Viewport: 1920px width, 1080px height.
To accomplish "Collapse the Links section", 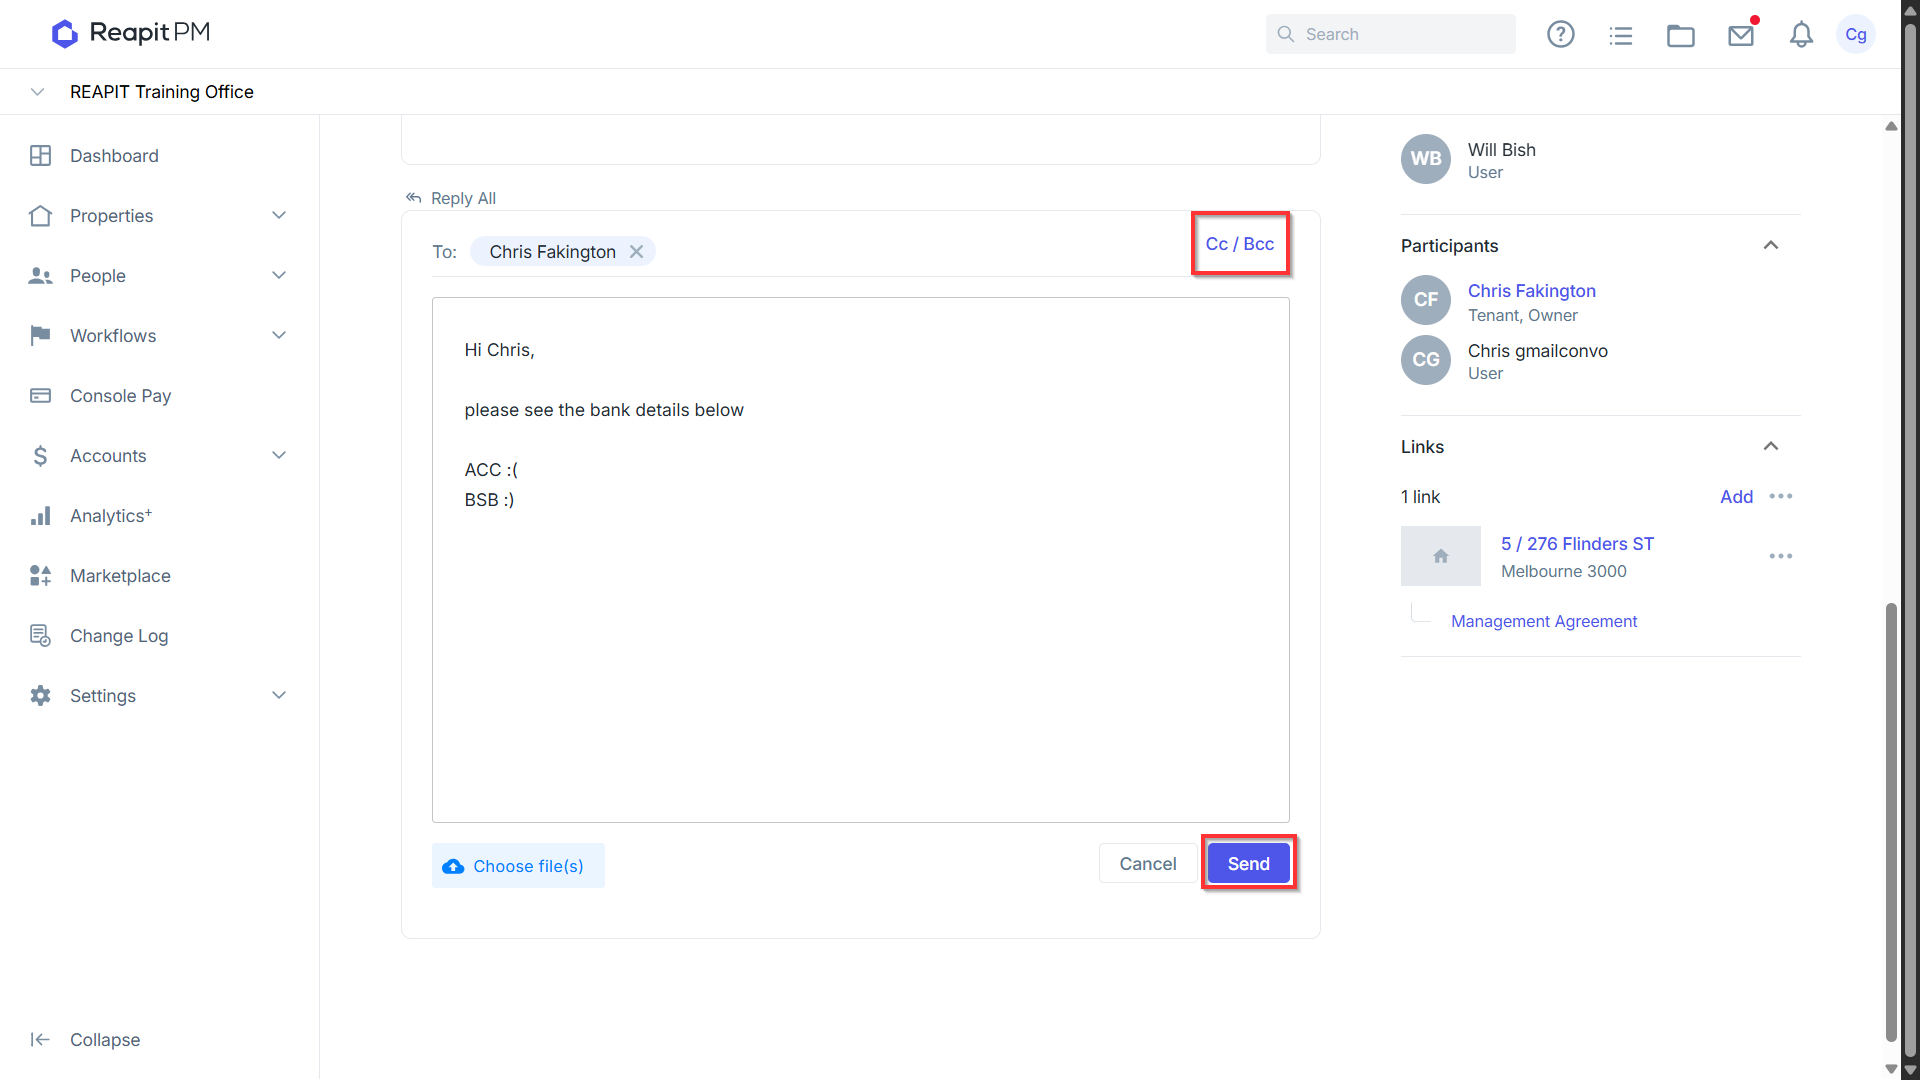I will coord(1770,447).
